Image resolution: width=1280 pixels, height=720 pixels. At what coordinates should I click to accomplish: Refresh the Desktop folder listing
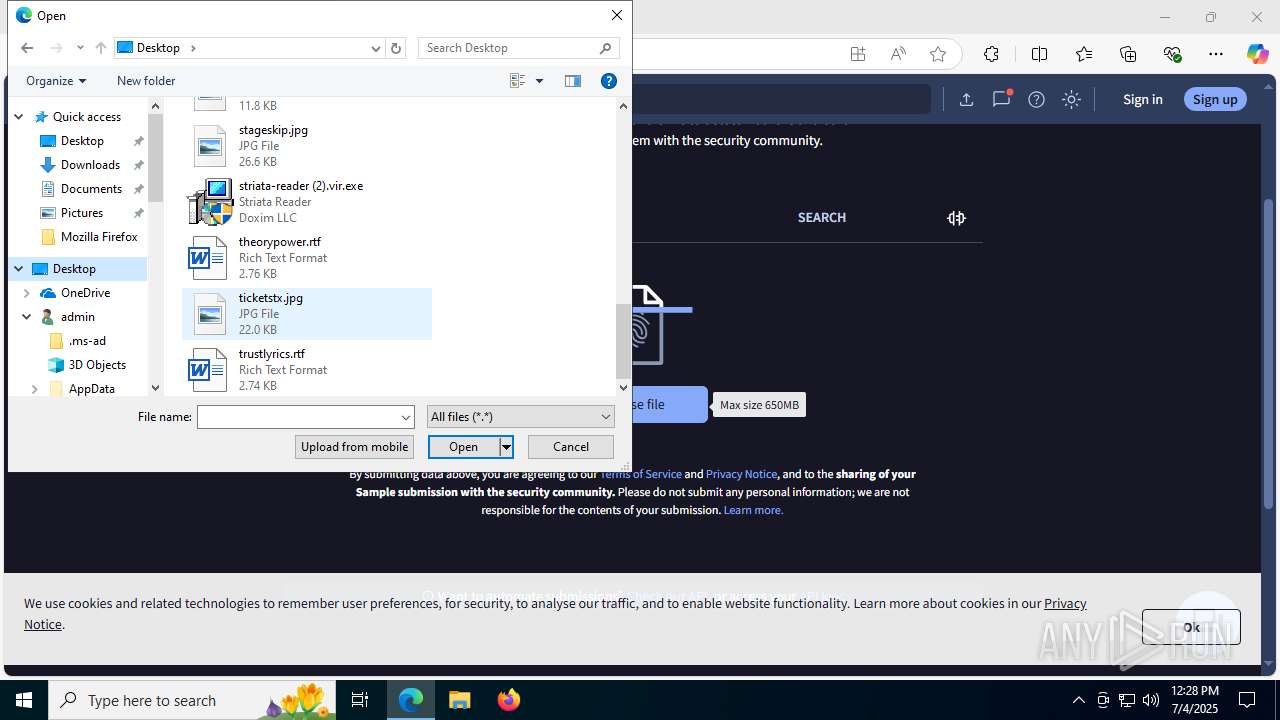(396, 48)
